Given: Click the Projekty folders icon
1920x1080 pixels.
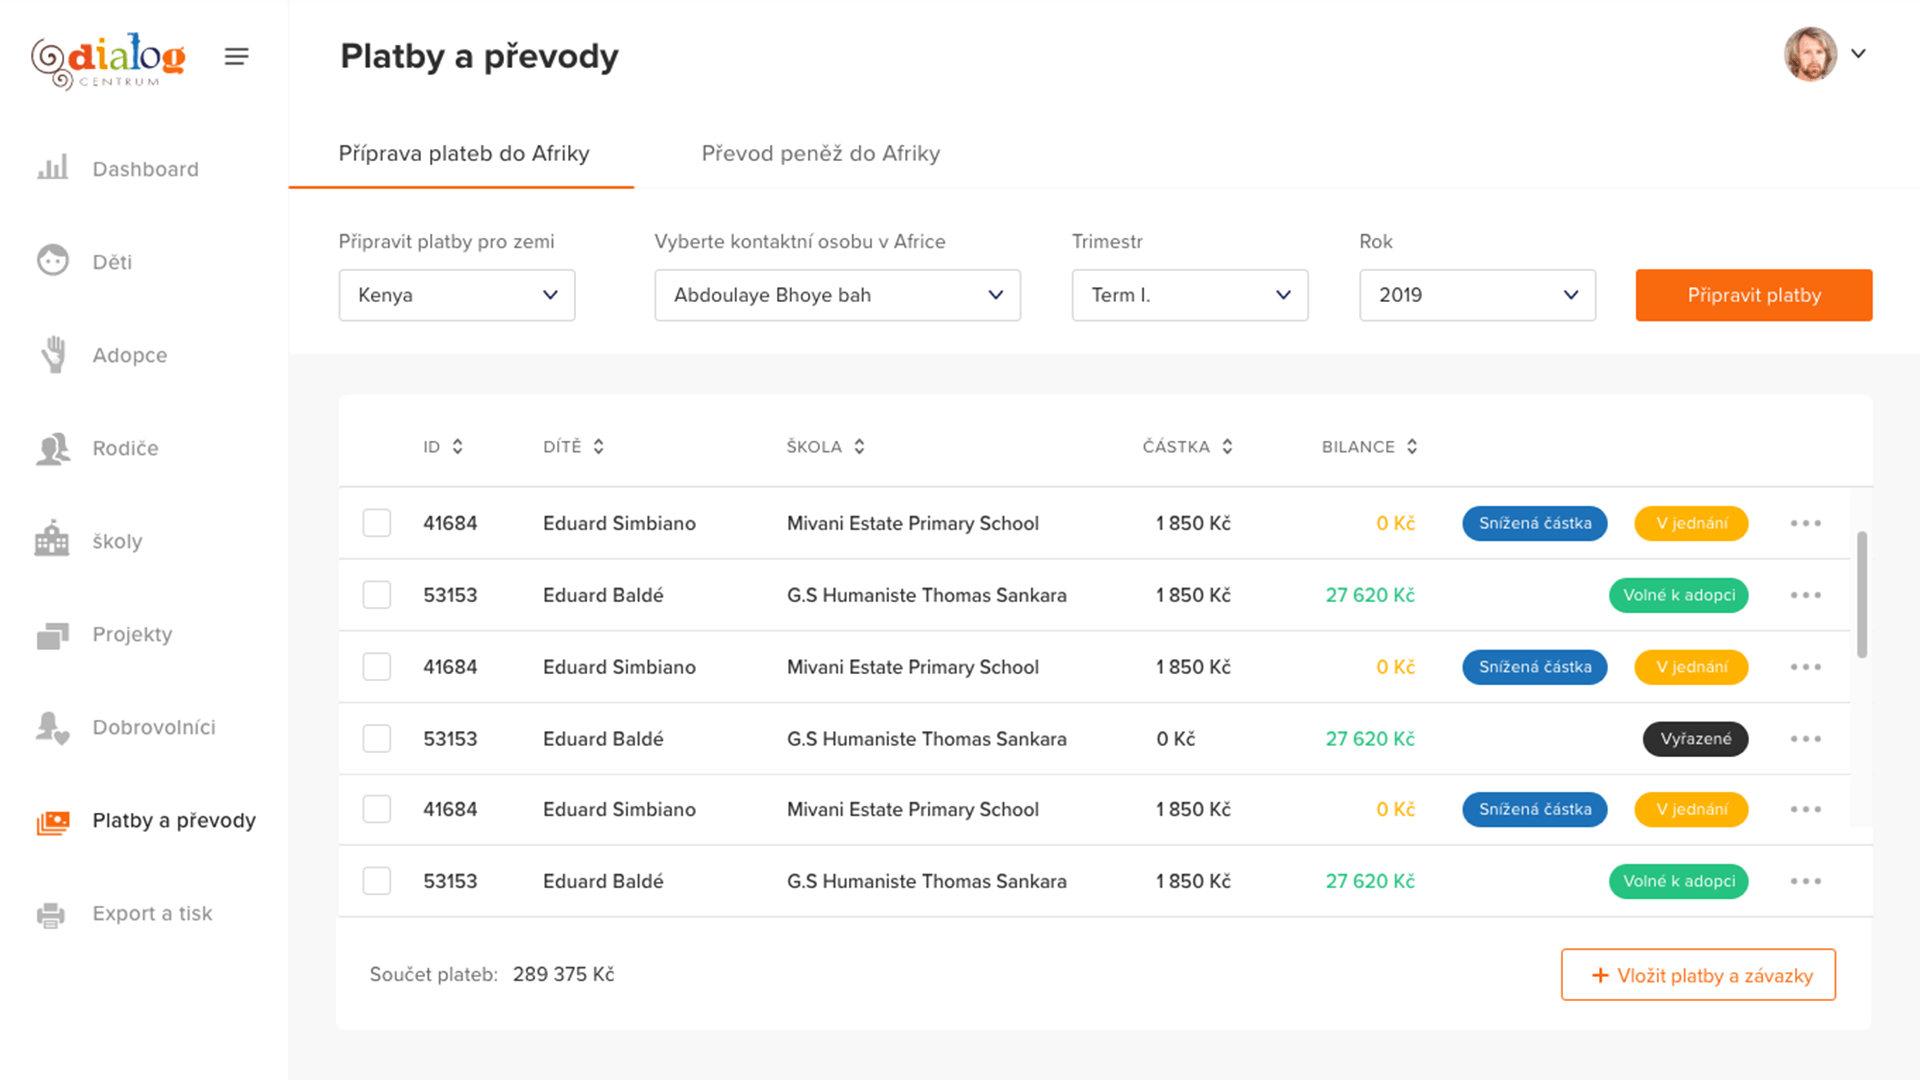Looking at the screenshot, I should coord(53,634).
